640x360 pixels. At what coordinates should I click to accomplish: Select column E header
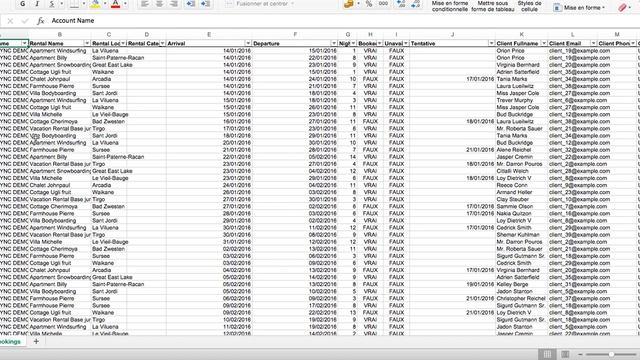coord(209,35)
